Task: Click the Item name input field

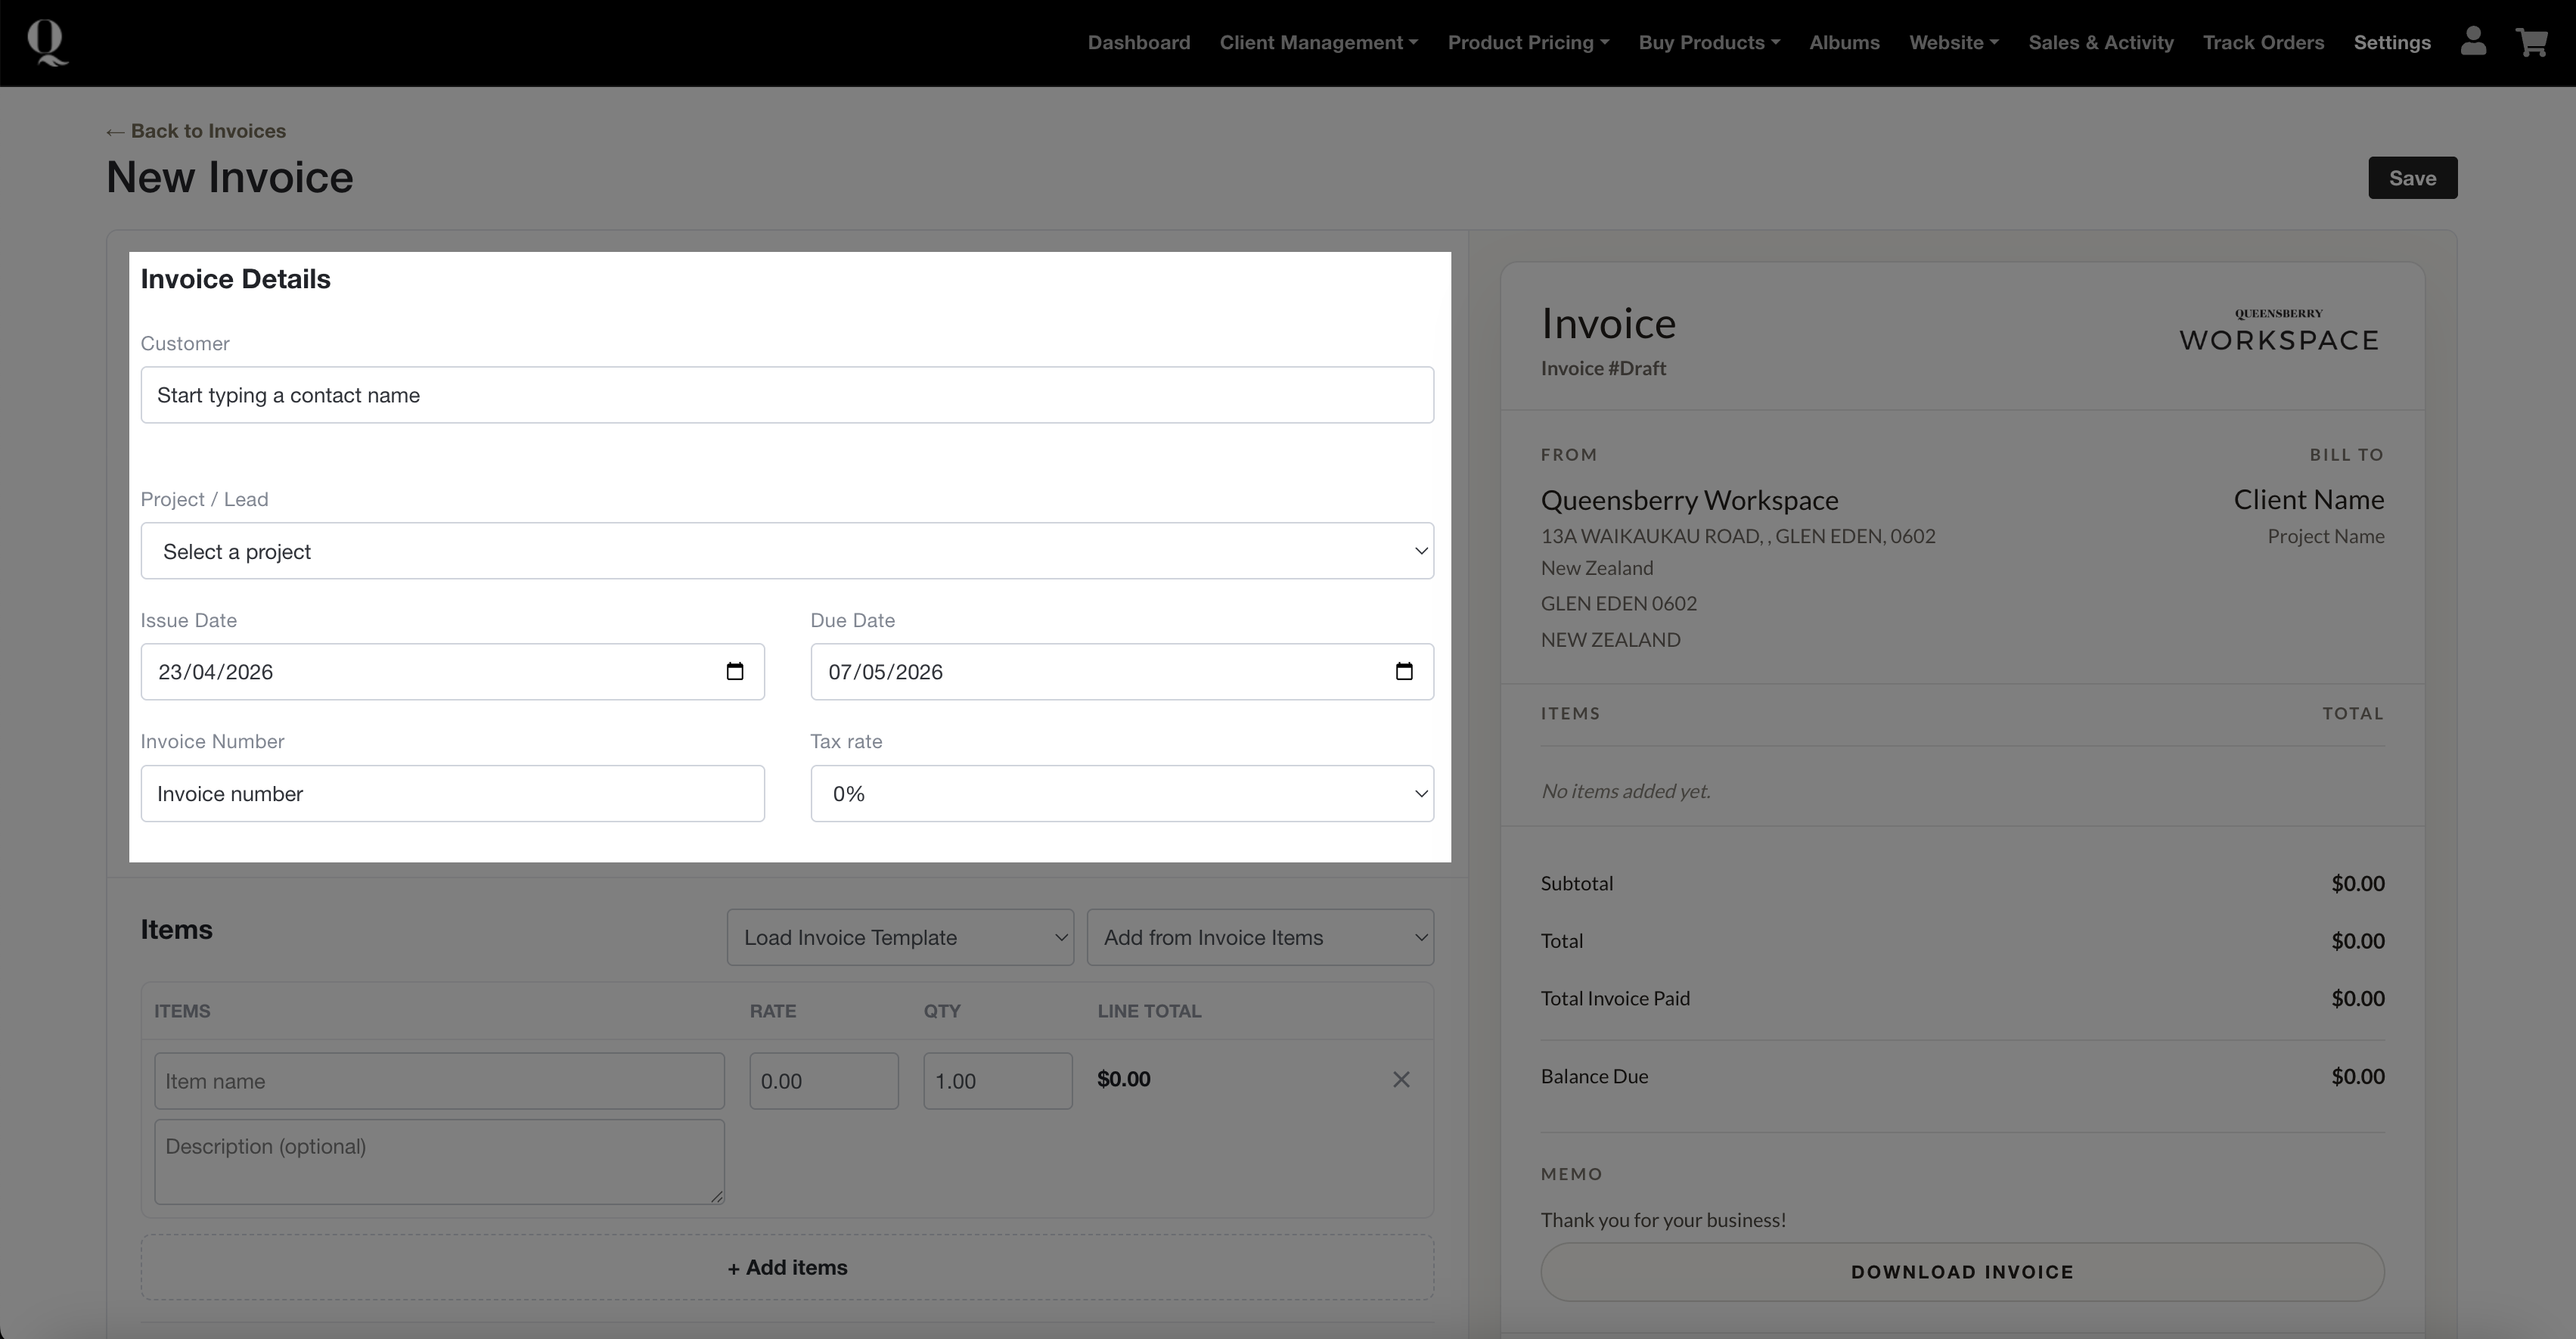Action: click(x=439, y=1081)
